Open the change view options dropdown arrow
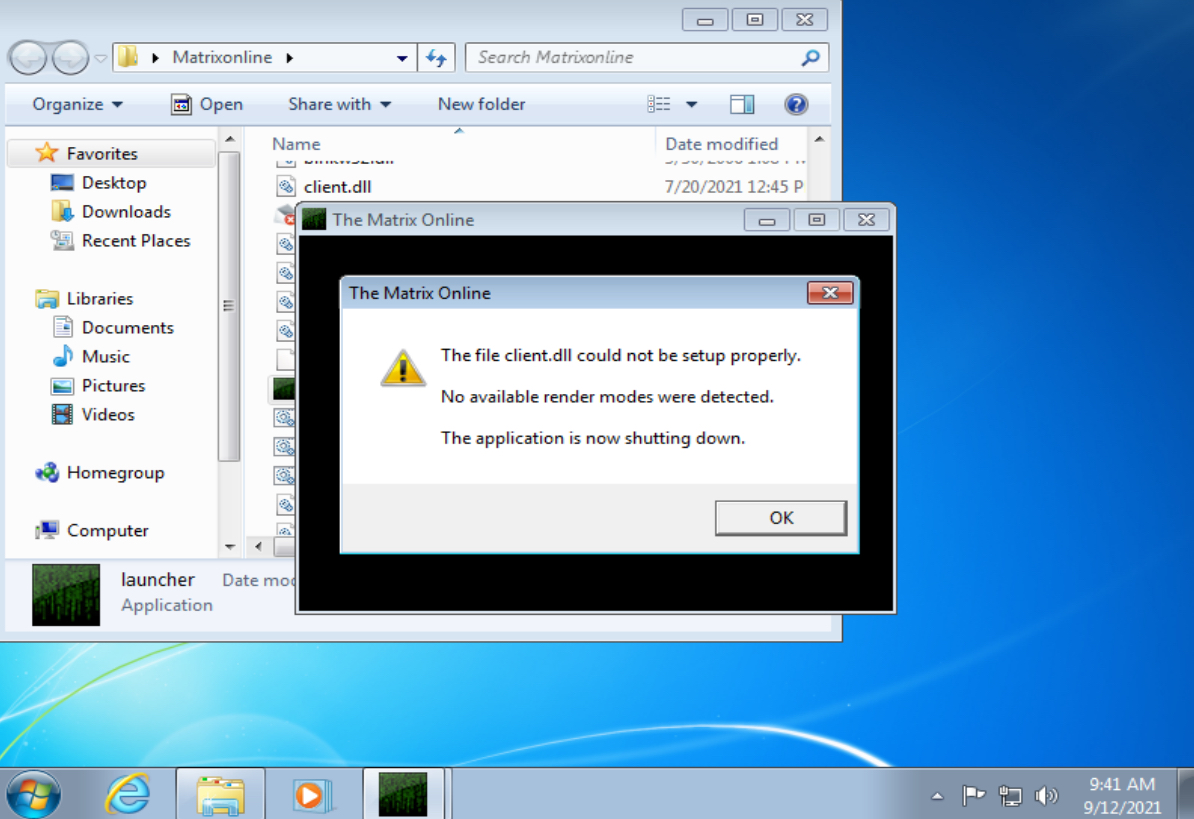This screenshot has height=819, width=1194. [691, 104]
